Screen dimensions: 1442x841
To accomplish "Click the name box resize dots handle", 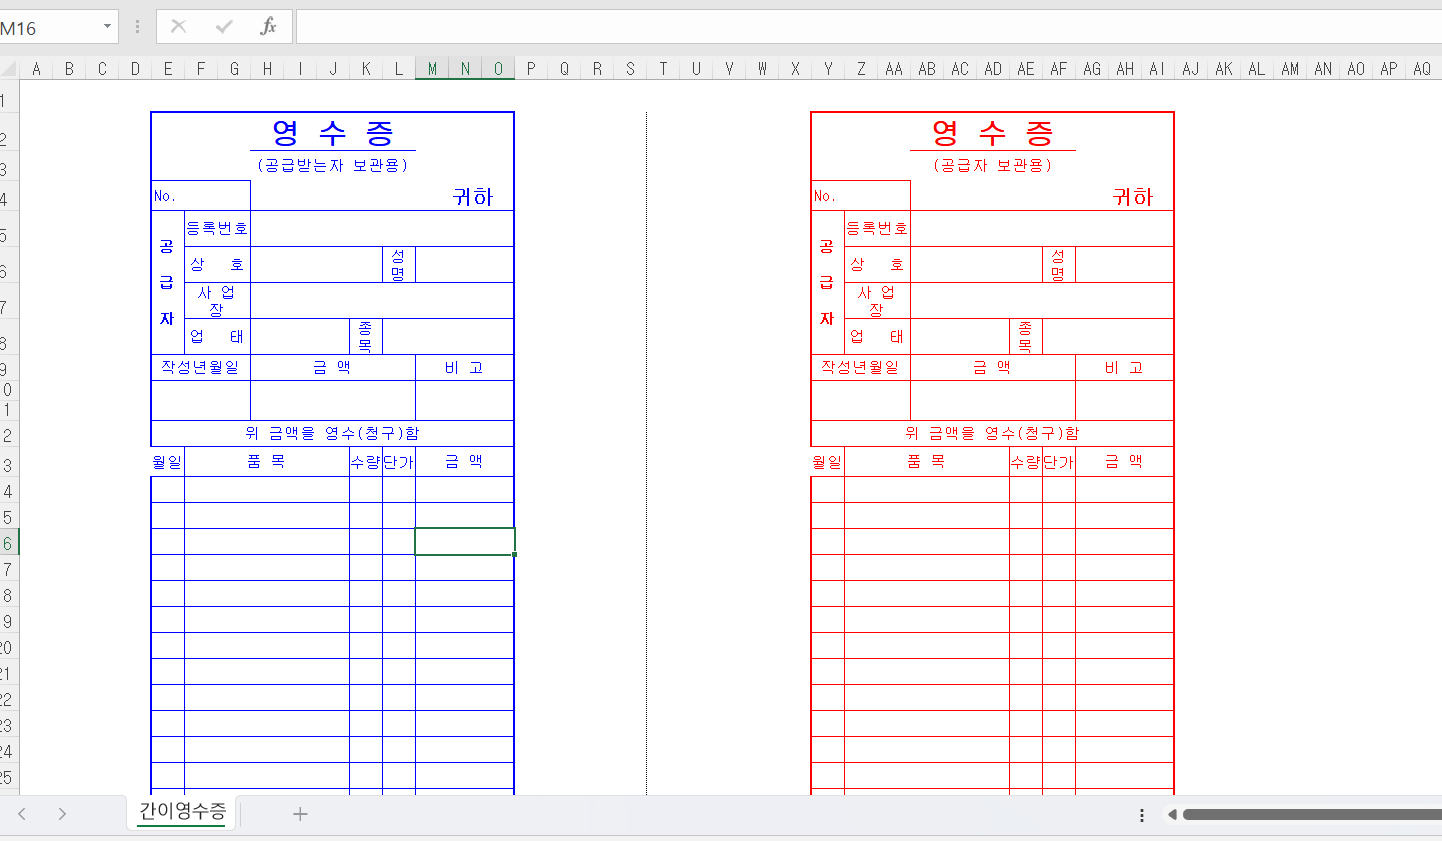I will pos(137,27).
